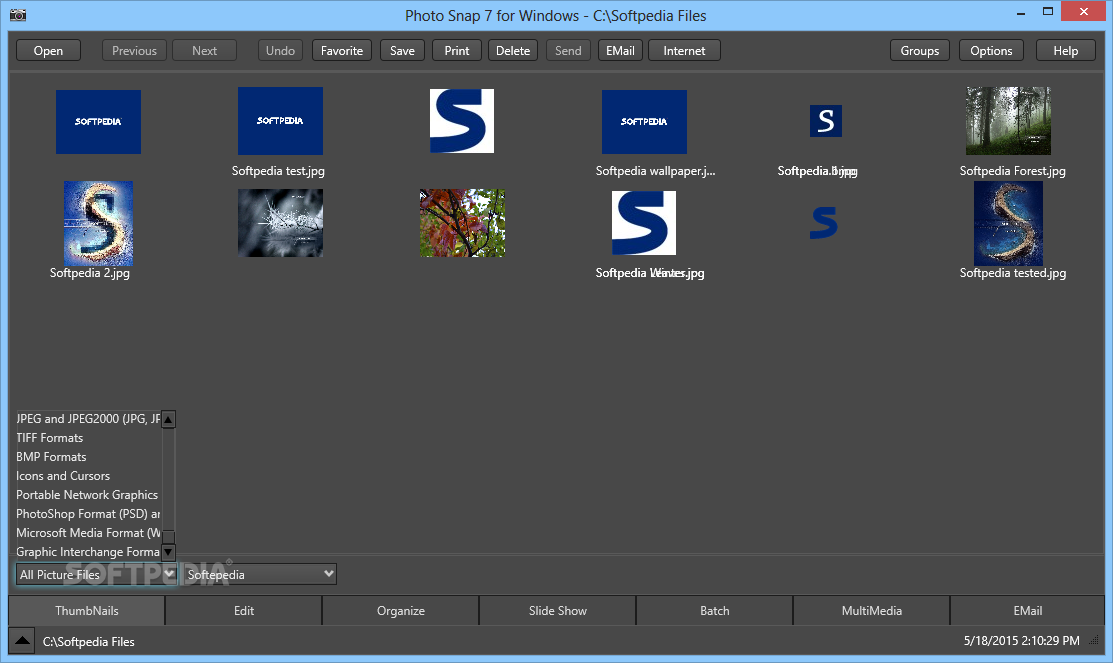
Task: Select the Softpedia tested.jpg thumbnail
Action: click(1008, 224)
